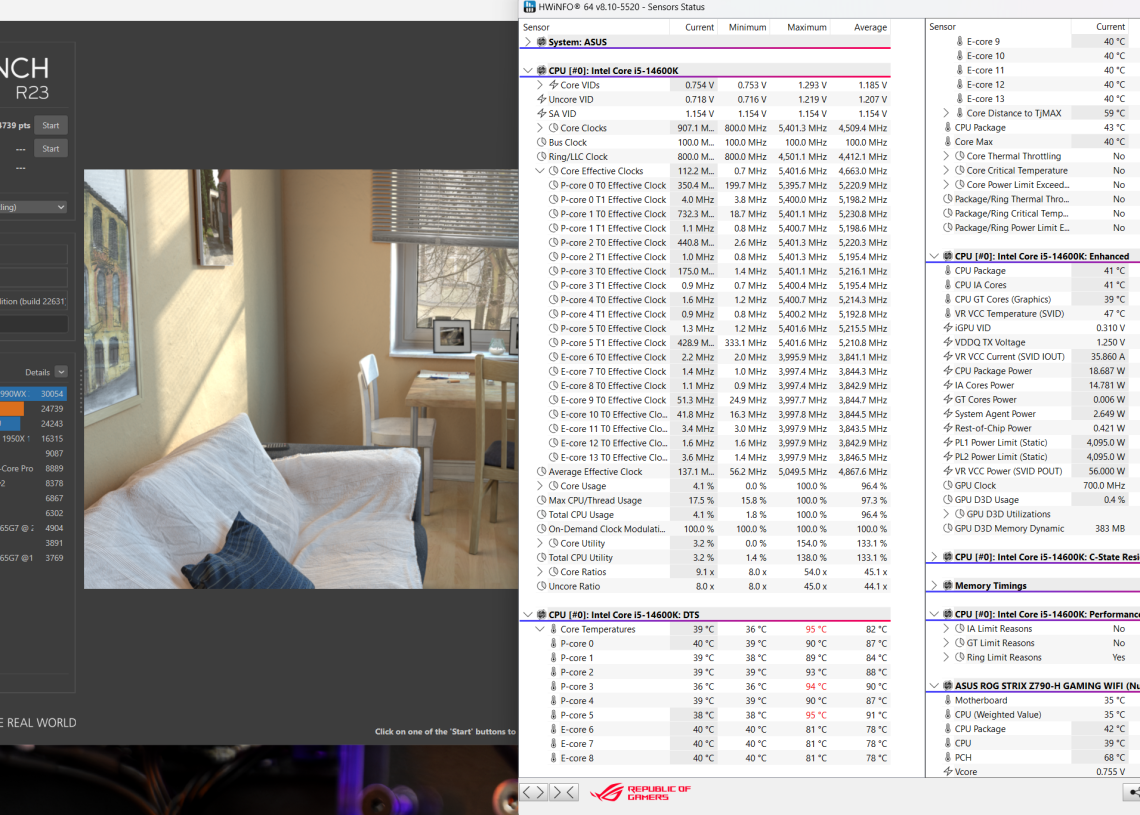
Task: Click the clock icon beside Bus Clock
Action: click(x=542, y=142)
